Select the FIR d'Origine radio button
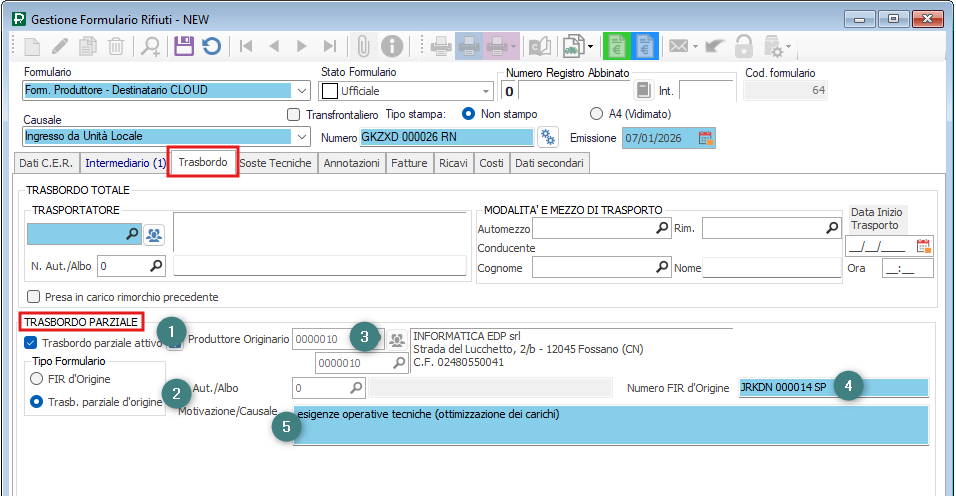The width and height of the screenshot is (956, 496). [37, 379]
